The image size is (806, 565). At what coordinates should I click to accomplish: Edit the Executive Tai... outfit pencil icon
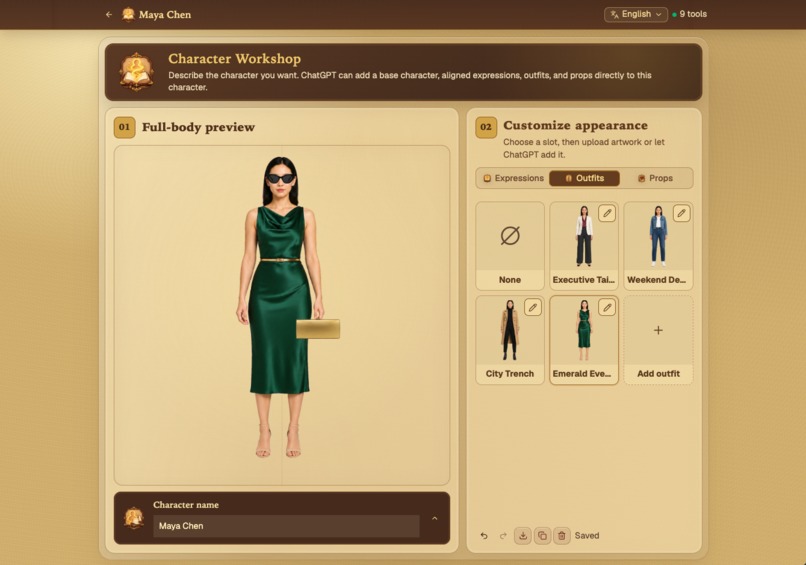coord(607,213)
